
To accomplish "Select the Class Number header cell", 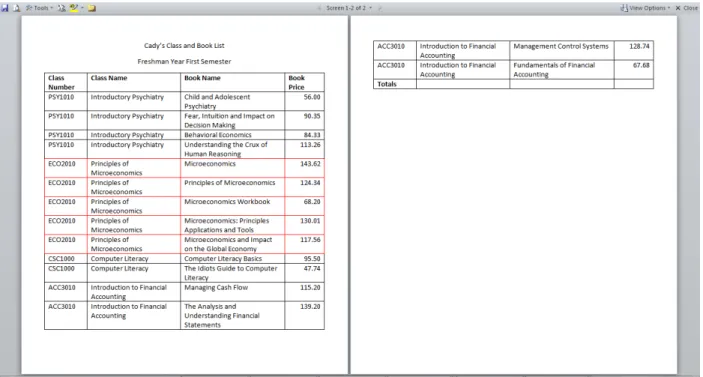I will 66,82.
